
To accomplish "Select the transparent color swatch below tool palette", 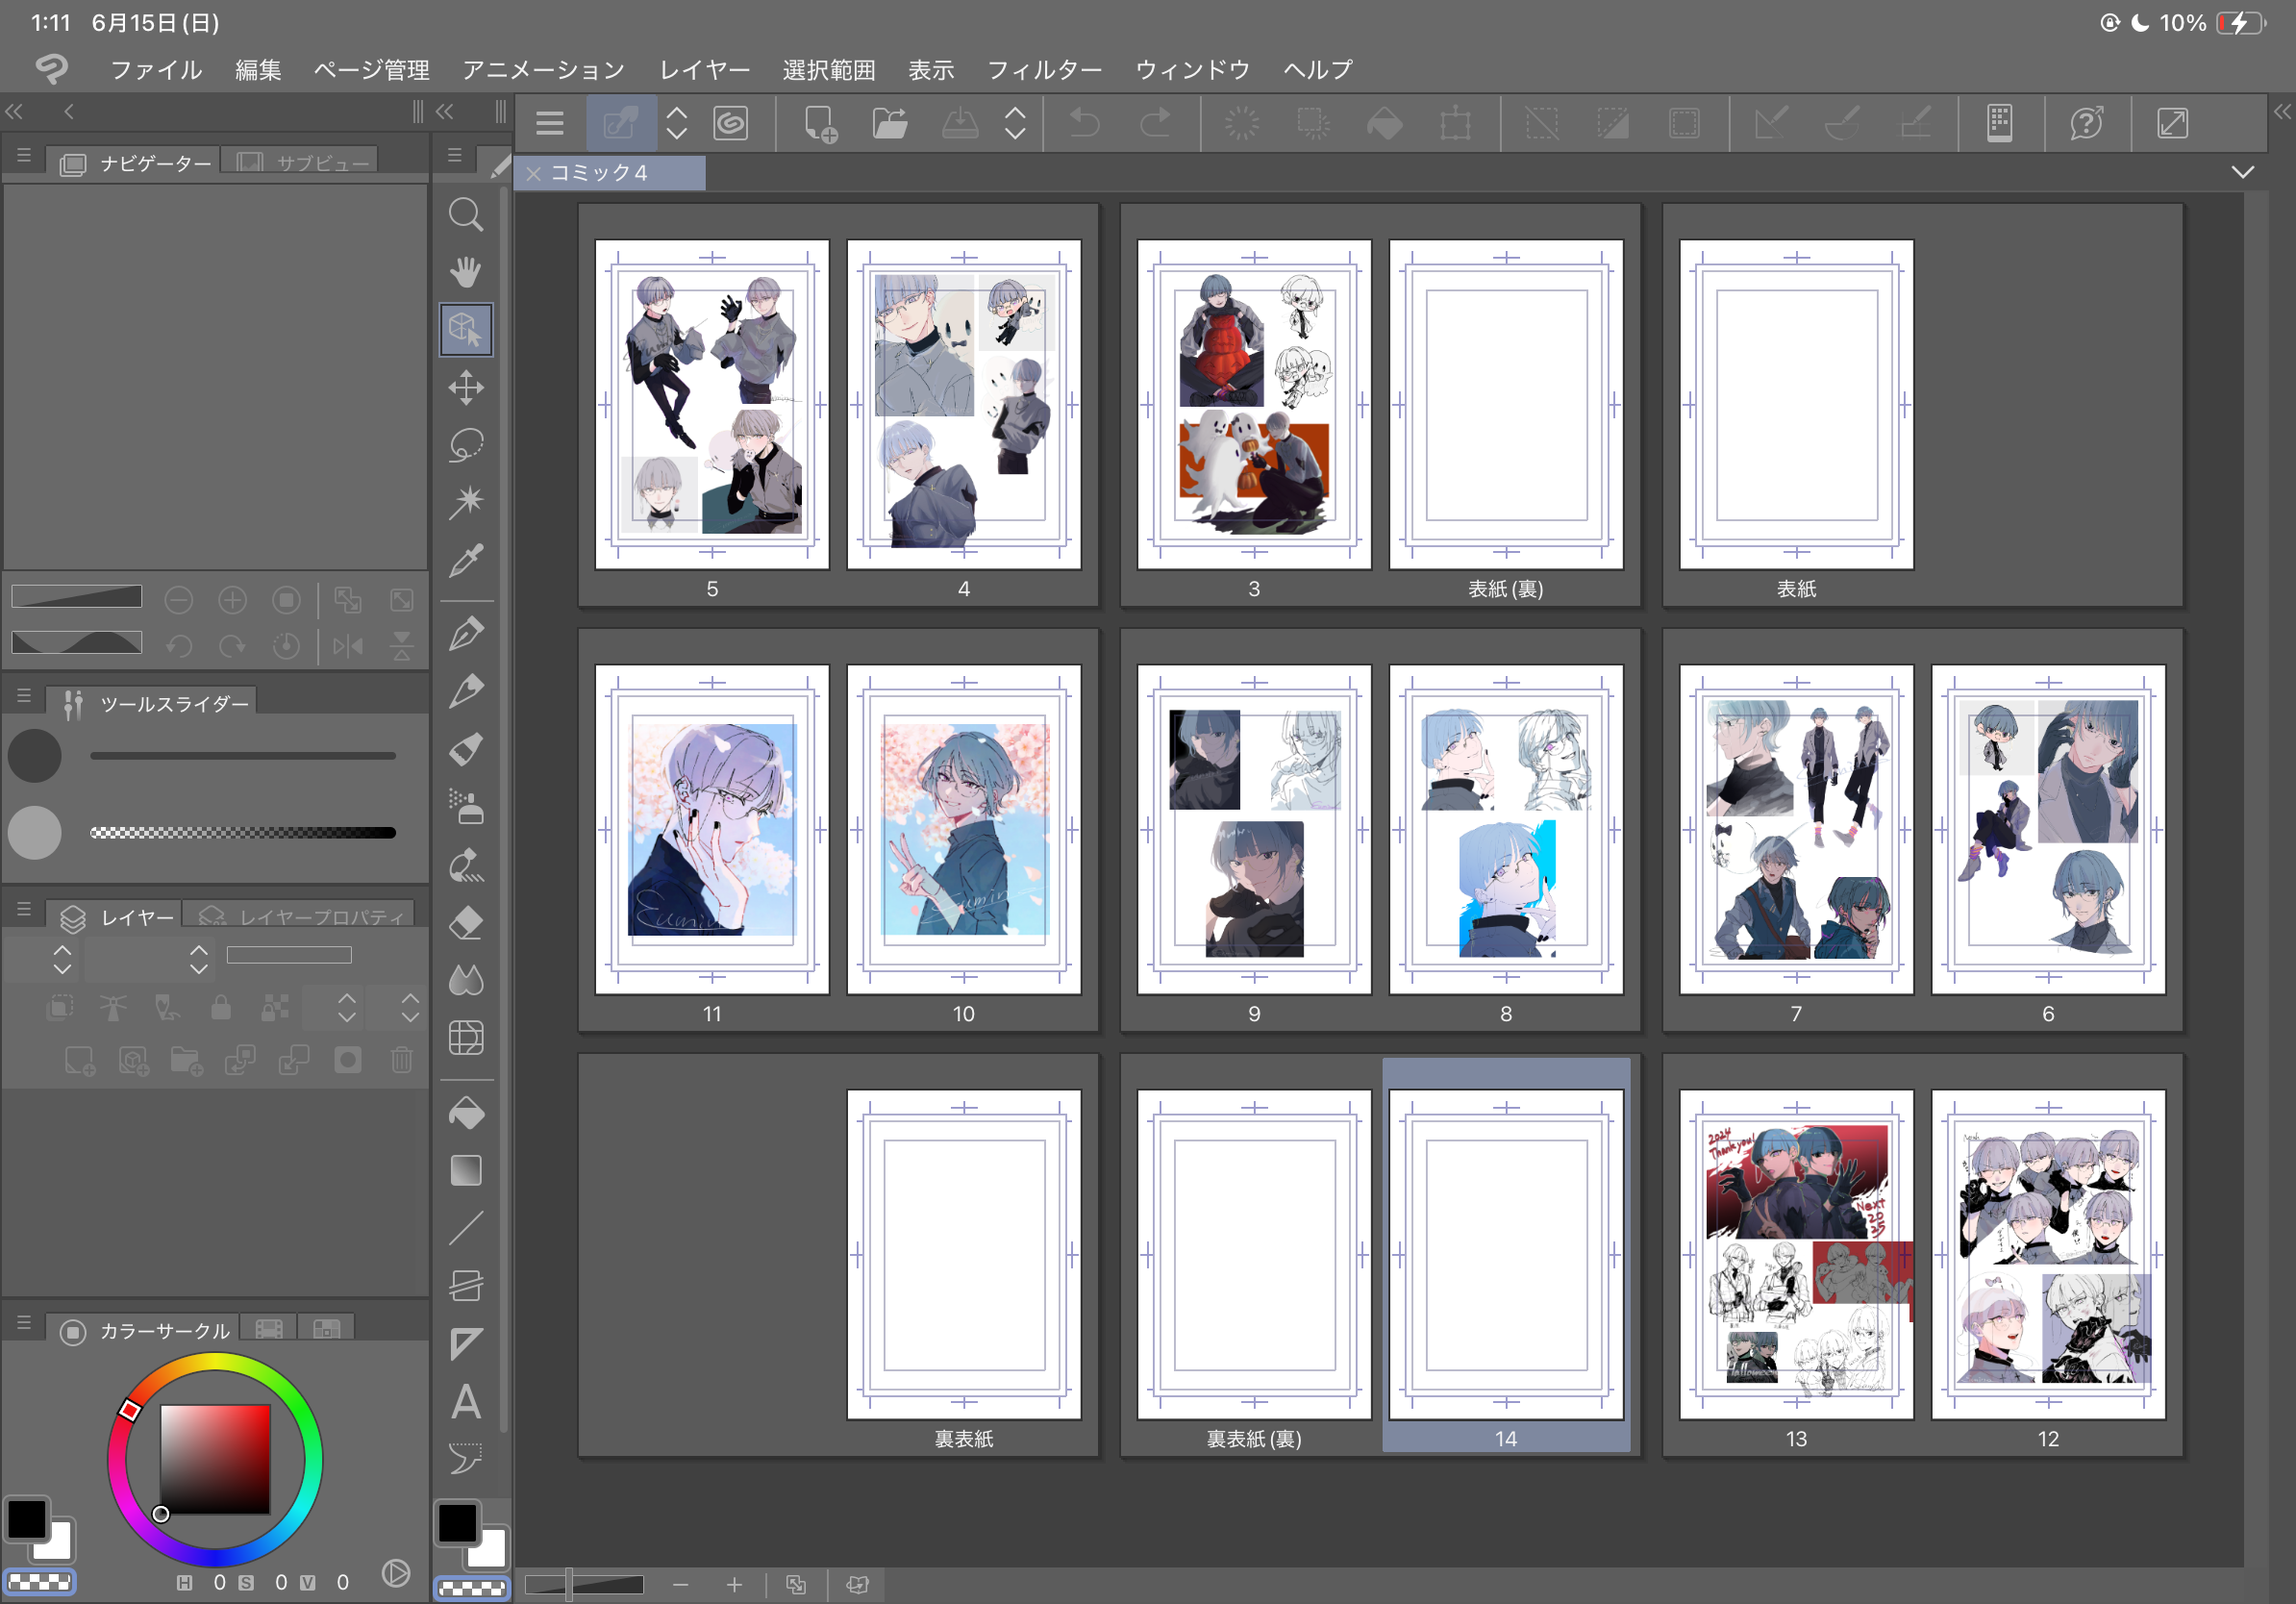I will (x=472, y=1588).
